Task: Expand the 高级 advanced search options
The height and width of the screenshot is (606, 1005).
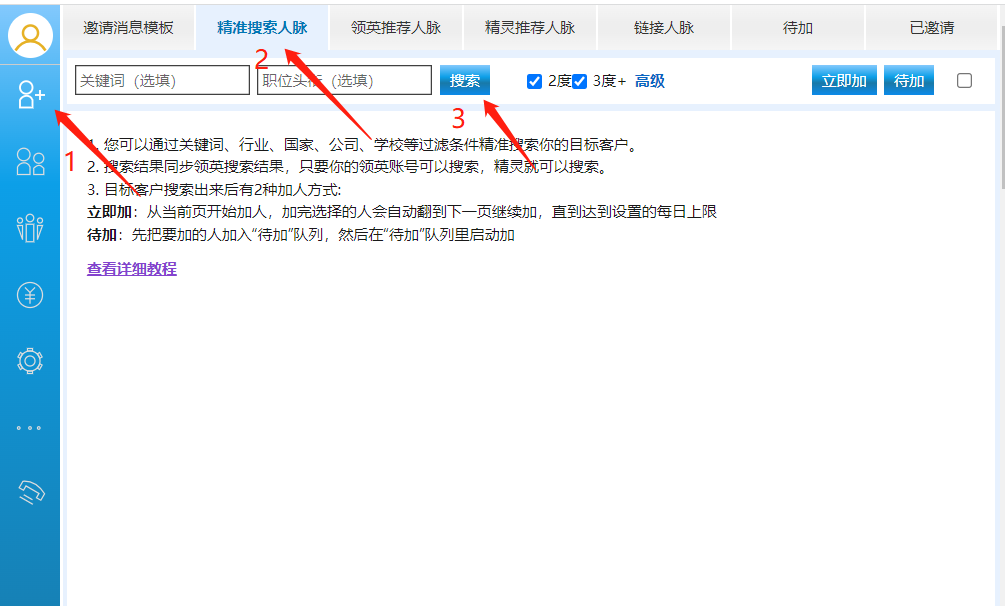Action: click(649, 81)
